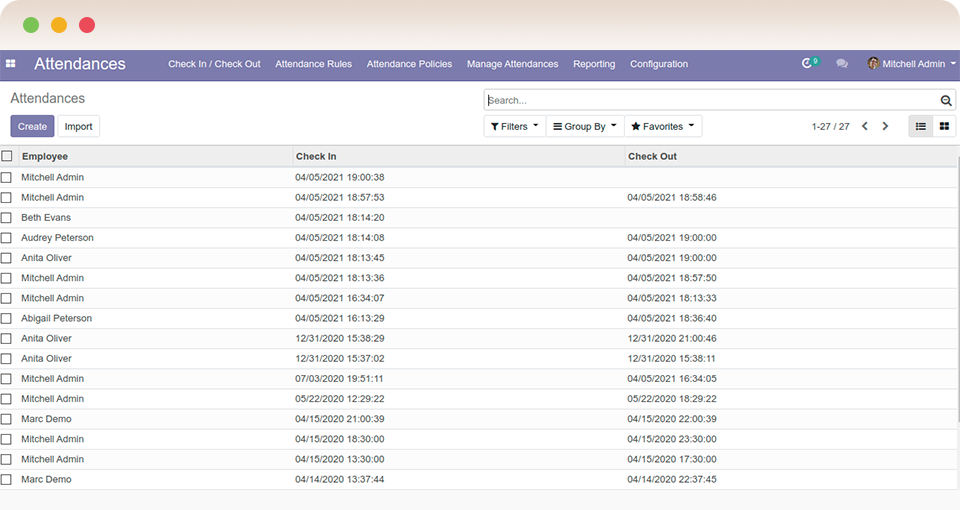Open Configuration menu

click(659, 64)
